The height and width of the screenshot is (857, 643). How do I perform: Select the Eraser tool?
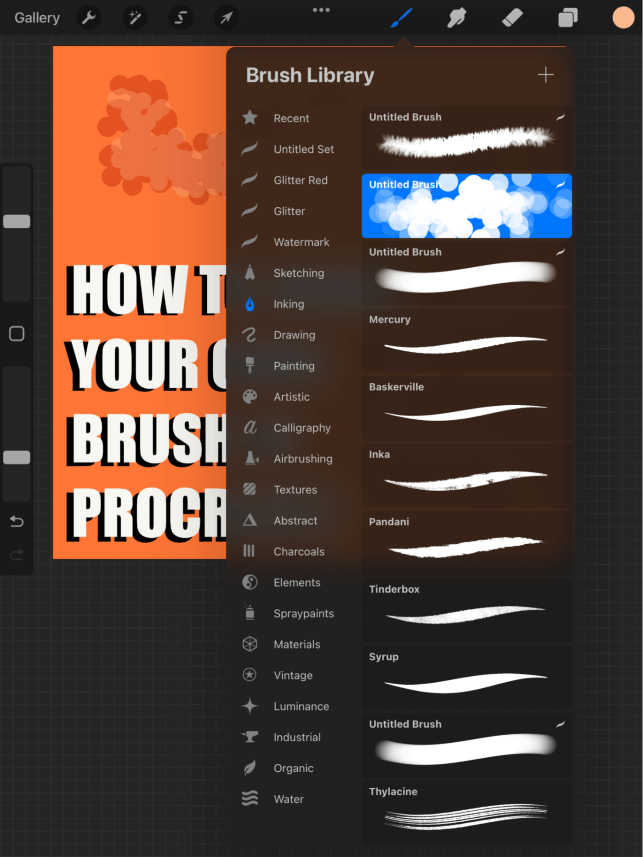pyautogui.click(x=512, y=18)
